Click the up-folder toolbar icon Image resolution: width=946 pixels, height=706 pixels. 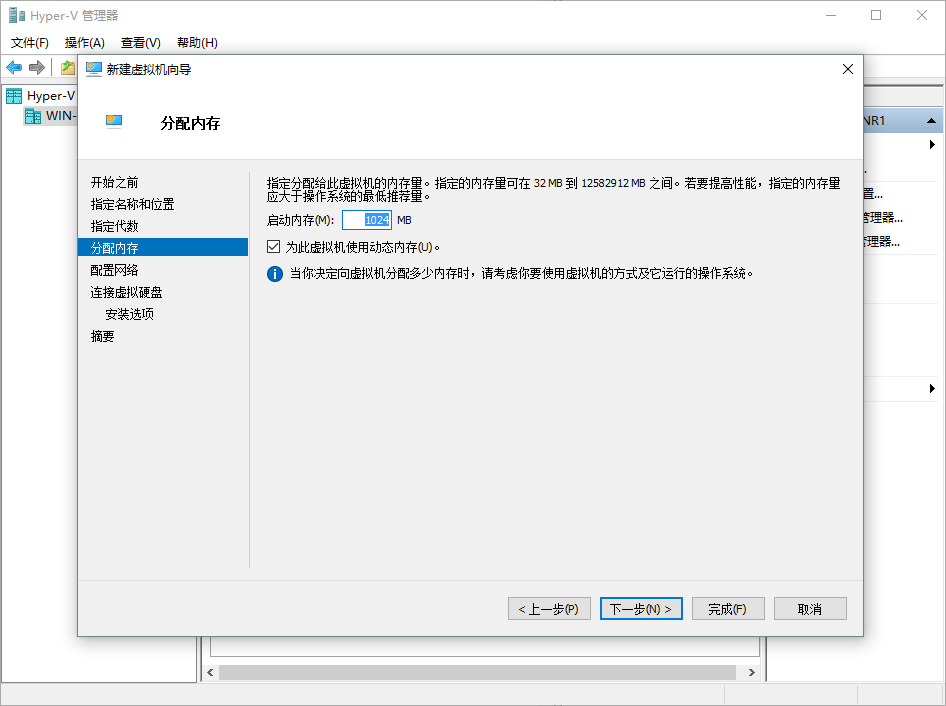pos(68,68)
